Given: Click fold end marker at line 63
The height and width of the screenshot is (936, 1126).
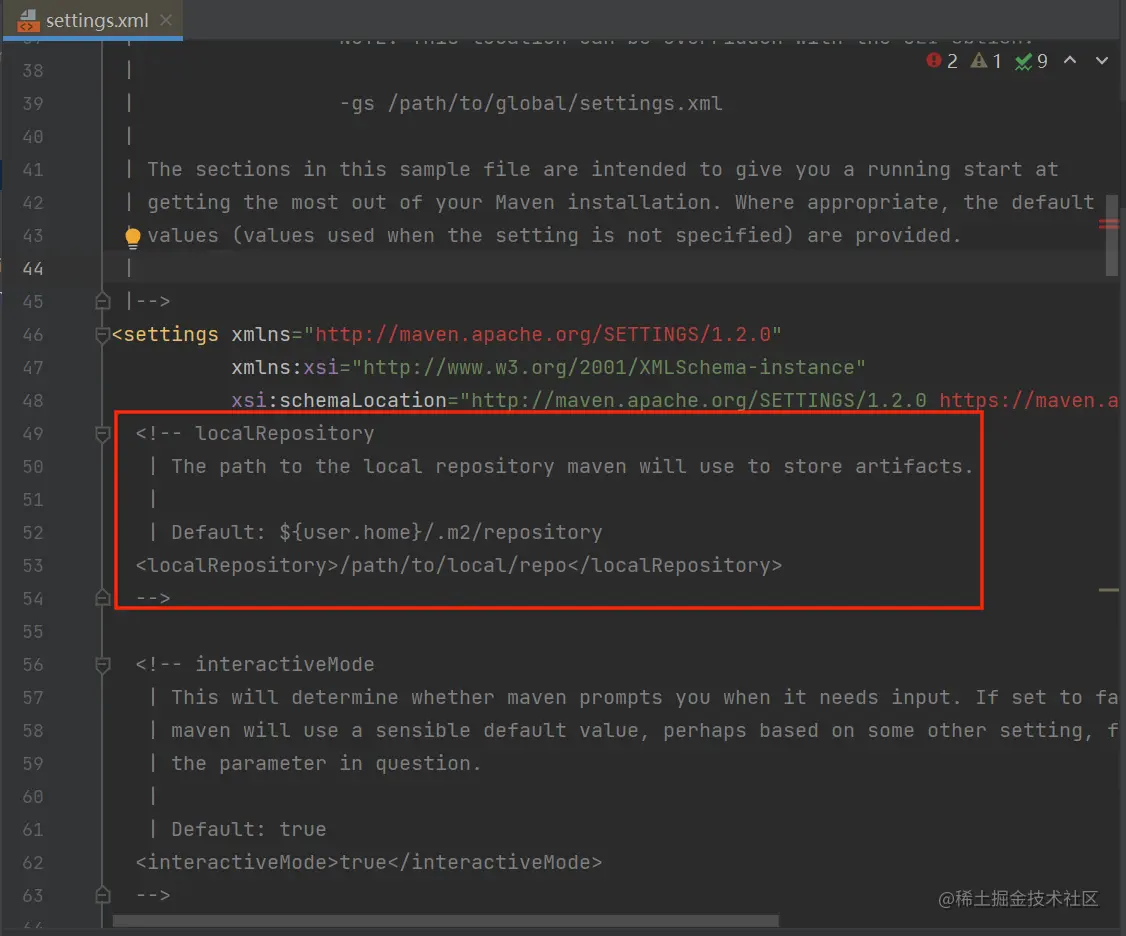Looking at the screenshot, I should pyautogui.click(x=103, y=895).
